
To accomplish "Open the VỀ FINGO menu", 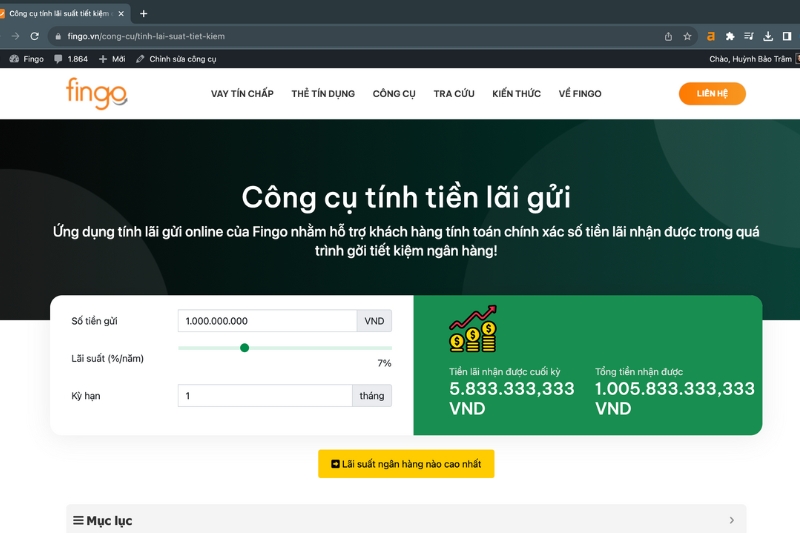I will pos(580,94).
